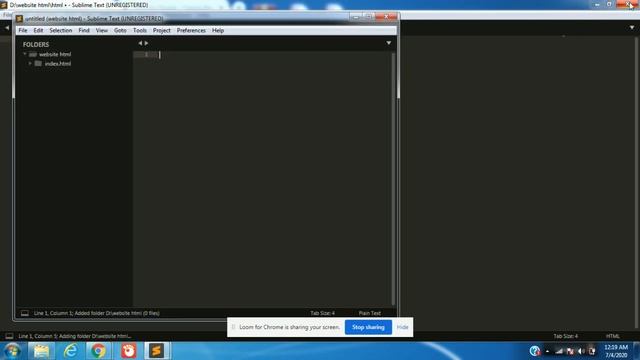This screenshot has width=640, height=360.
Task: Click the front window vertical scrollbar
Action: pyautogui.click(x=393, y=179)
